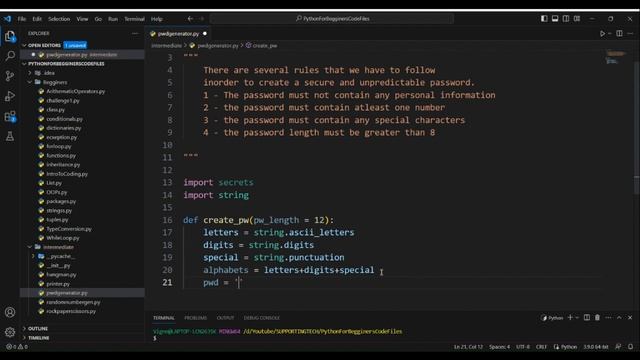Open the View menu
Image resolution: width=640 pixels, height=360 pixels.
pyautogui.click(x=82, y=19)
